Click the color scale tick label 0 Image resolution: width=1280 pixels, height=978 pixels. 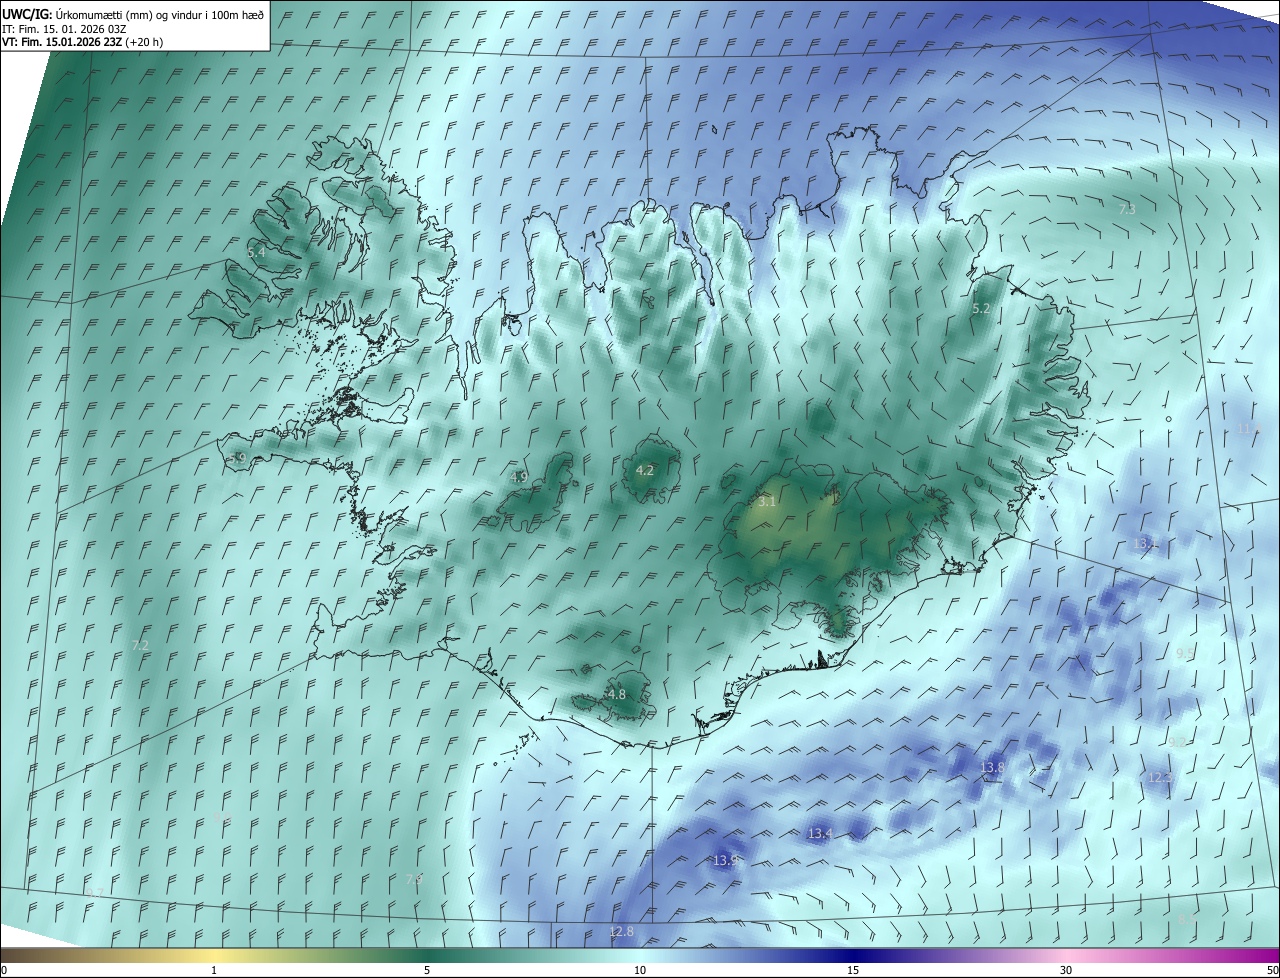(x=4, y=970)
